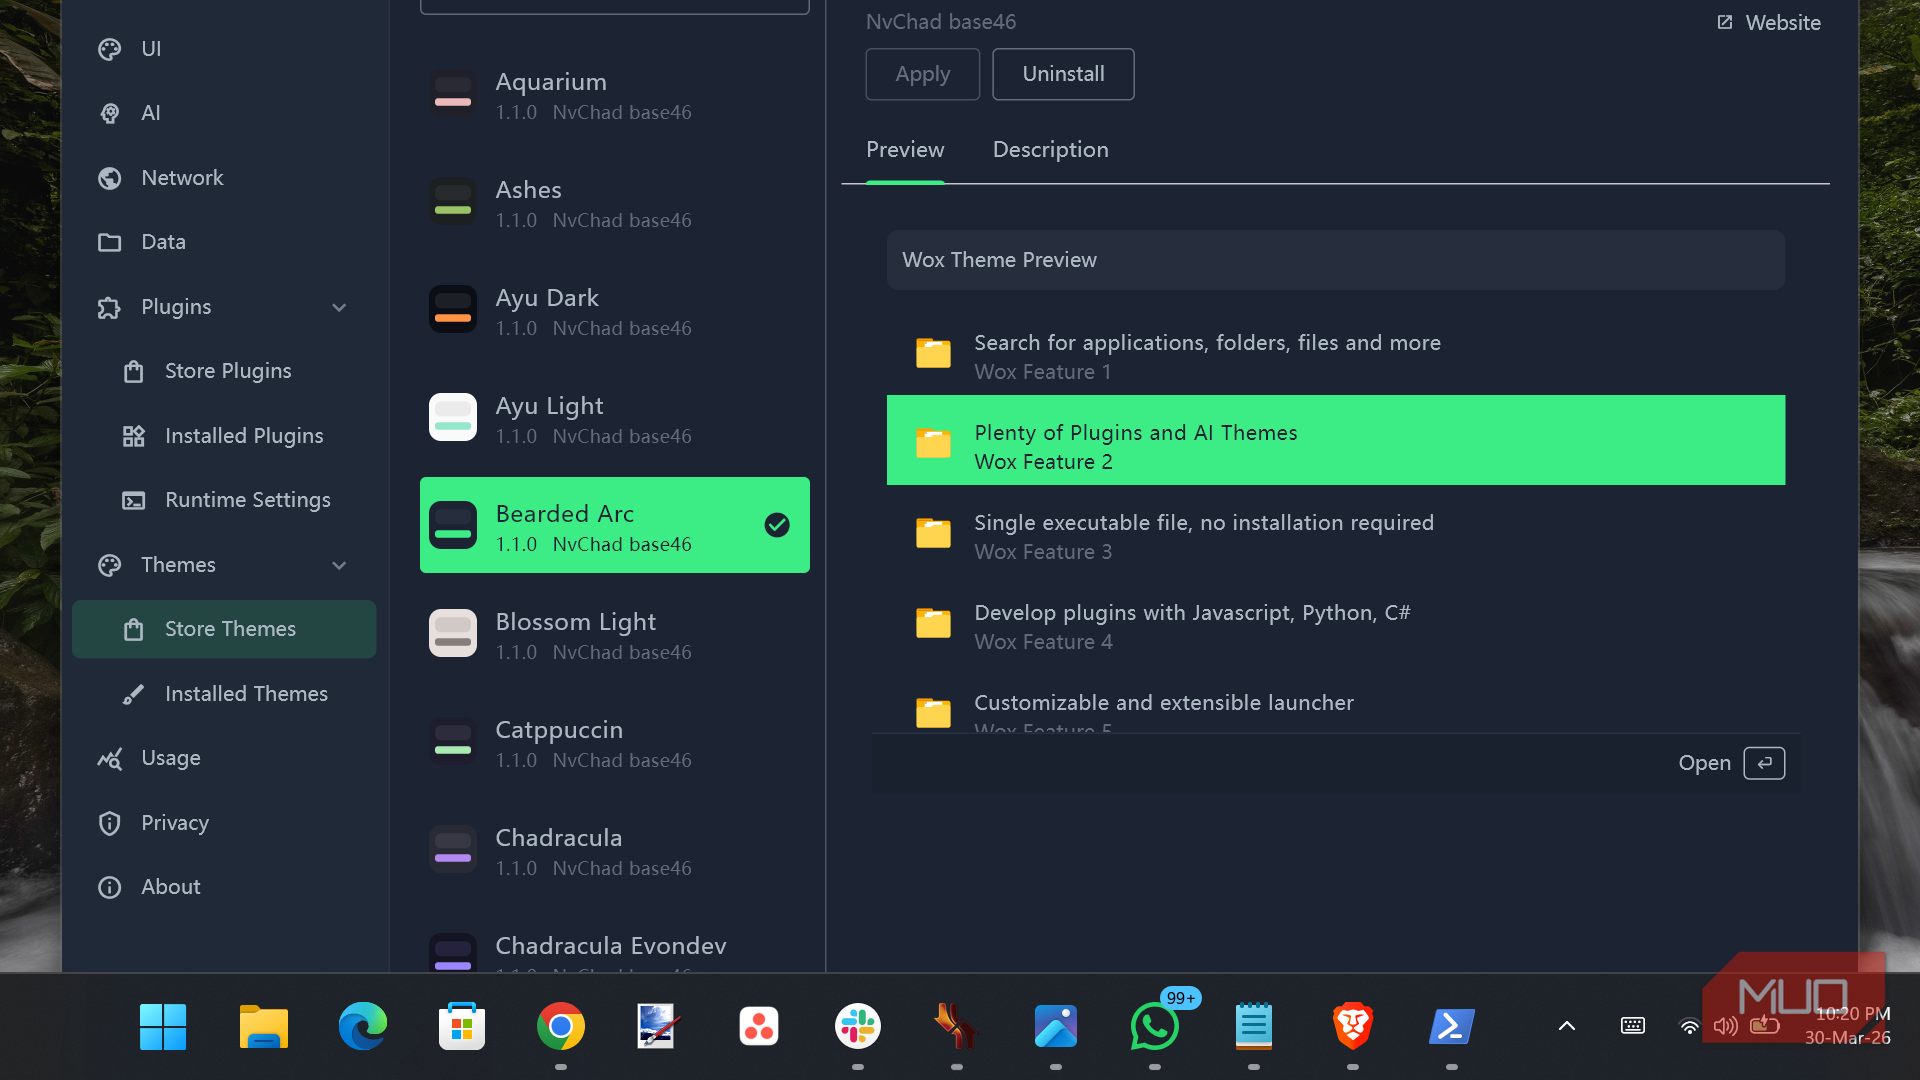
Task: Open the UI settings section
Action: tap(224, 49)
